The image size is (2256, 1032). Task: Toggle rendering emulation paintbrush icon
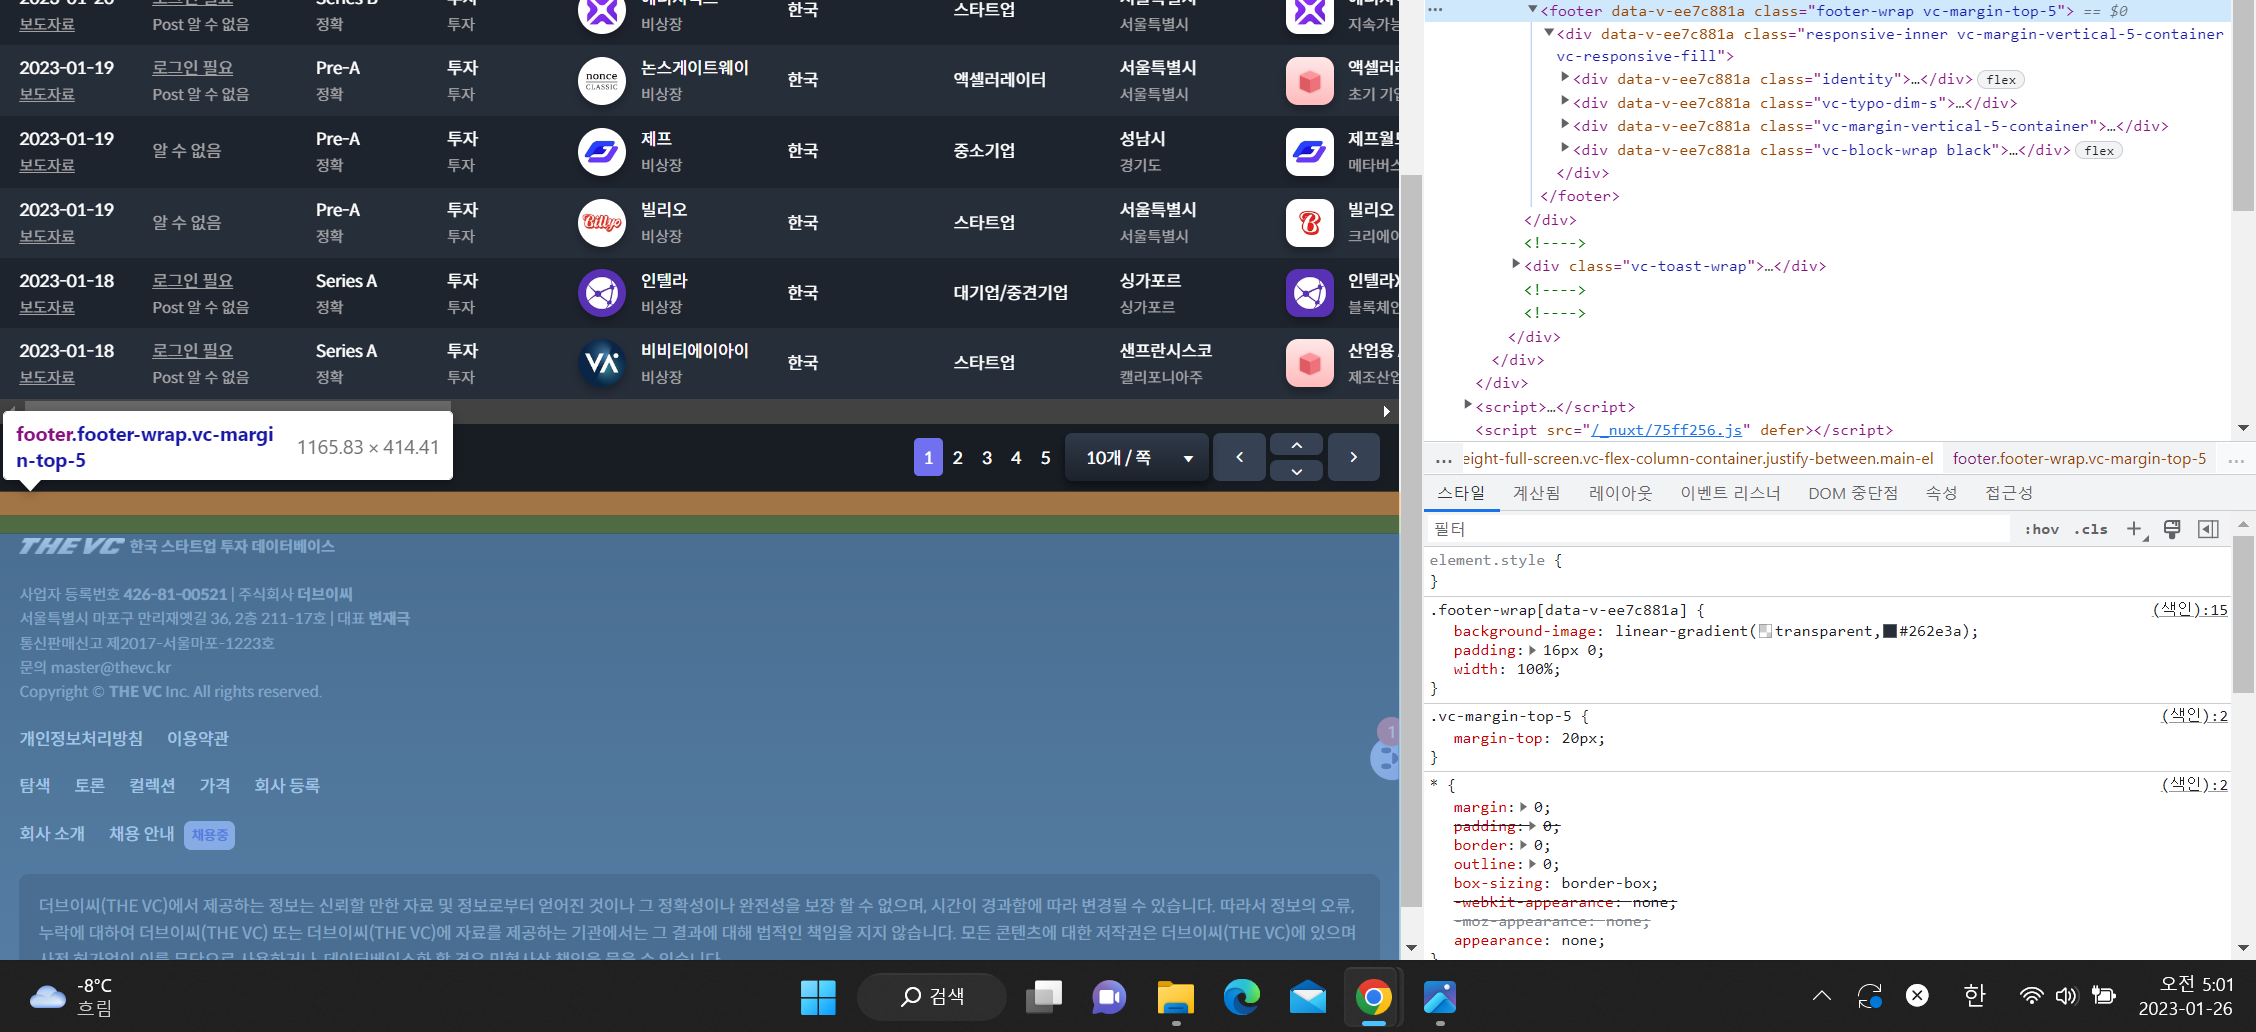click(x=2172, y=529)
